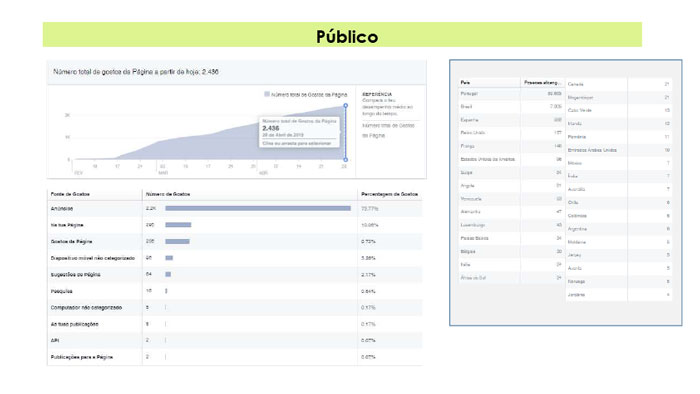The height and width of the screenshot is (394, 700).
Task: Select 'Publicações para a Página' row label
Action: coord(82,357)
